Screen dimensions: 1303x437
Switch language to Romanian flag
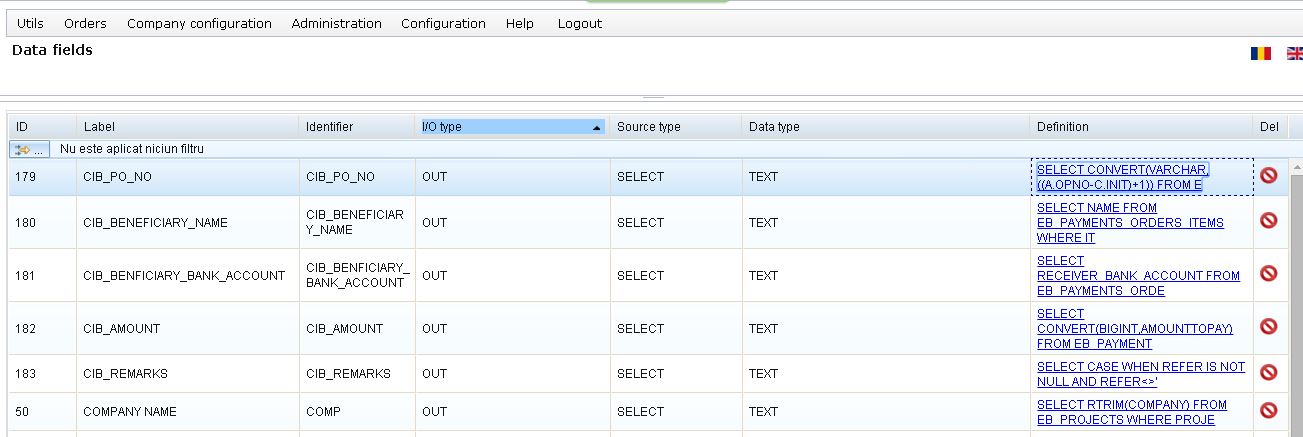click(x=1260, y=53)
